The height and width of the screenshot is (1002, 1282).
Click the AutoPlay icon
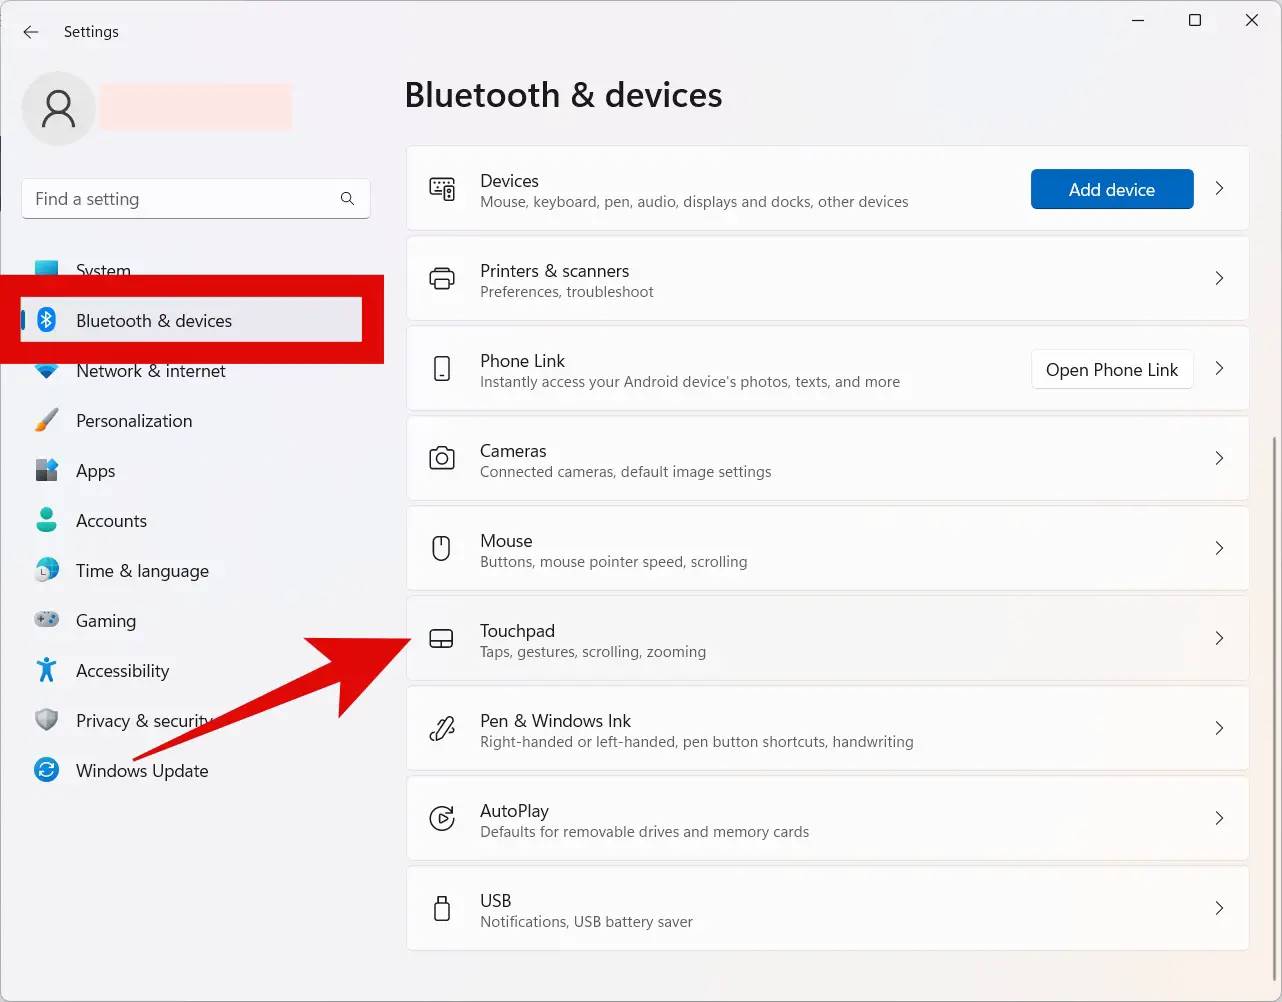(441, 819)
